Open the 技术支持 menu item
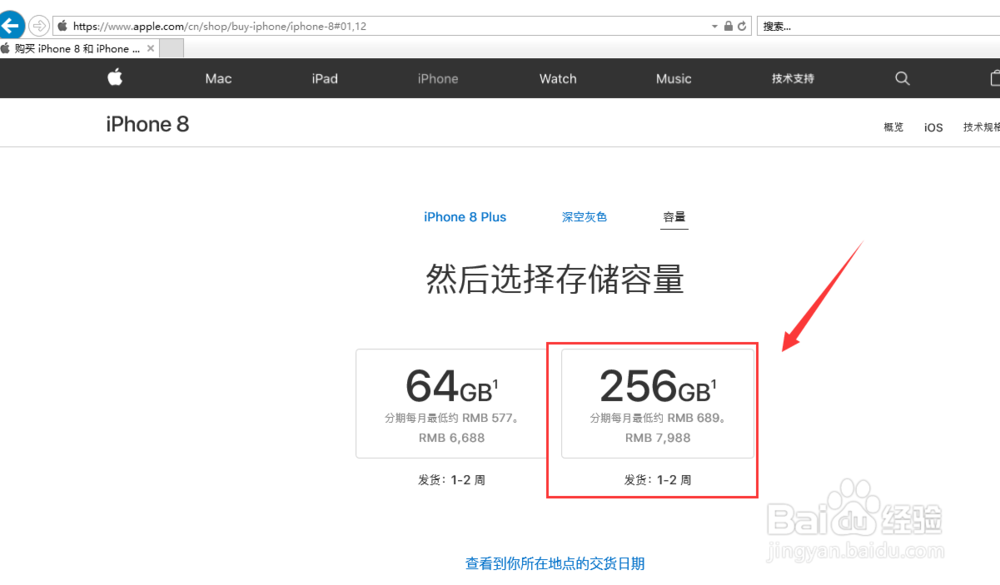This screenshot has width=1000, height=585. (793, 78)
